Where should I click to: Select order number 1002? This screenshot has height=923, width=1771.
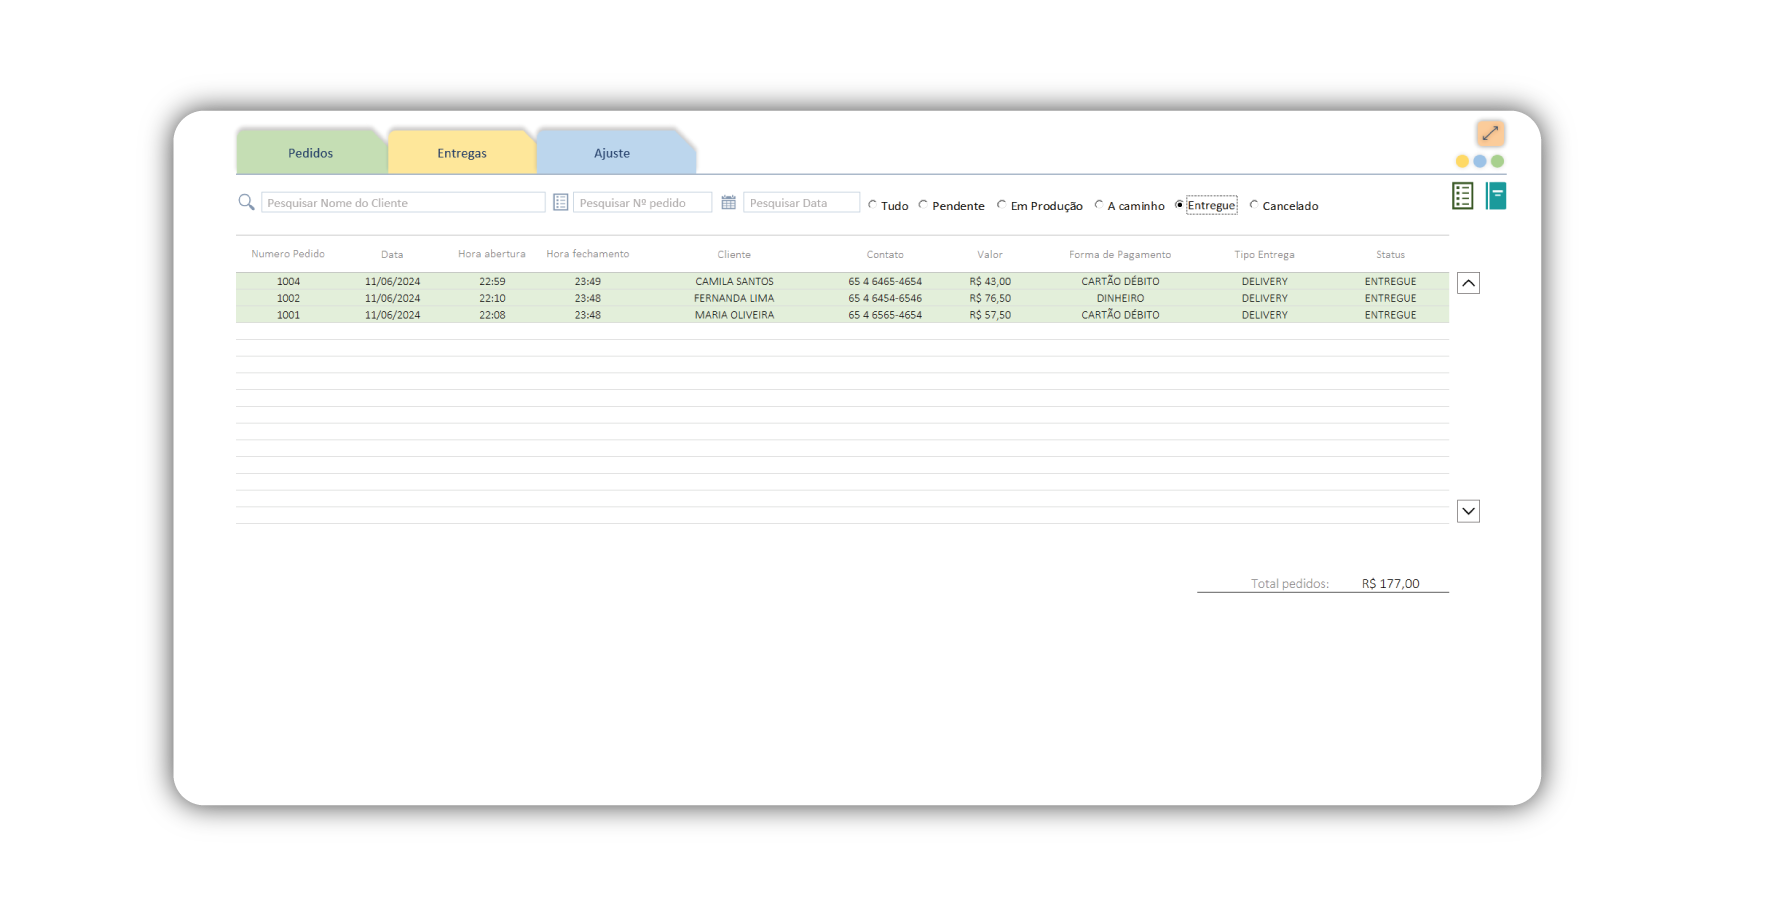point(288,298)
